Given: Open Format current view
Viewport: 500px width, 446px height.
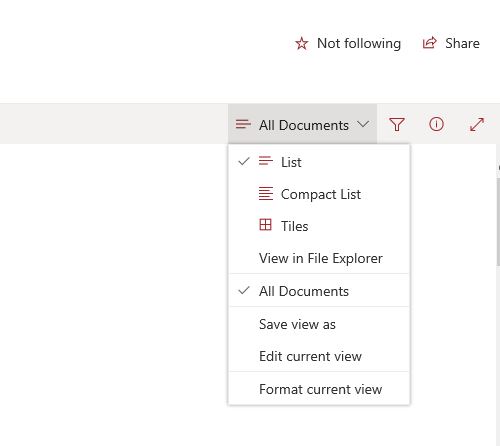Looking at the screenshot, I should click(319, 389).
